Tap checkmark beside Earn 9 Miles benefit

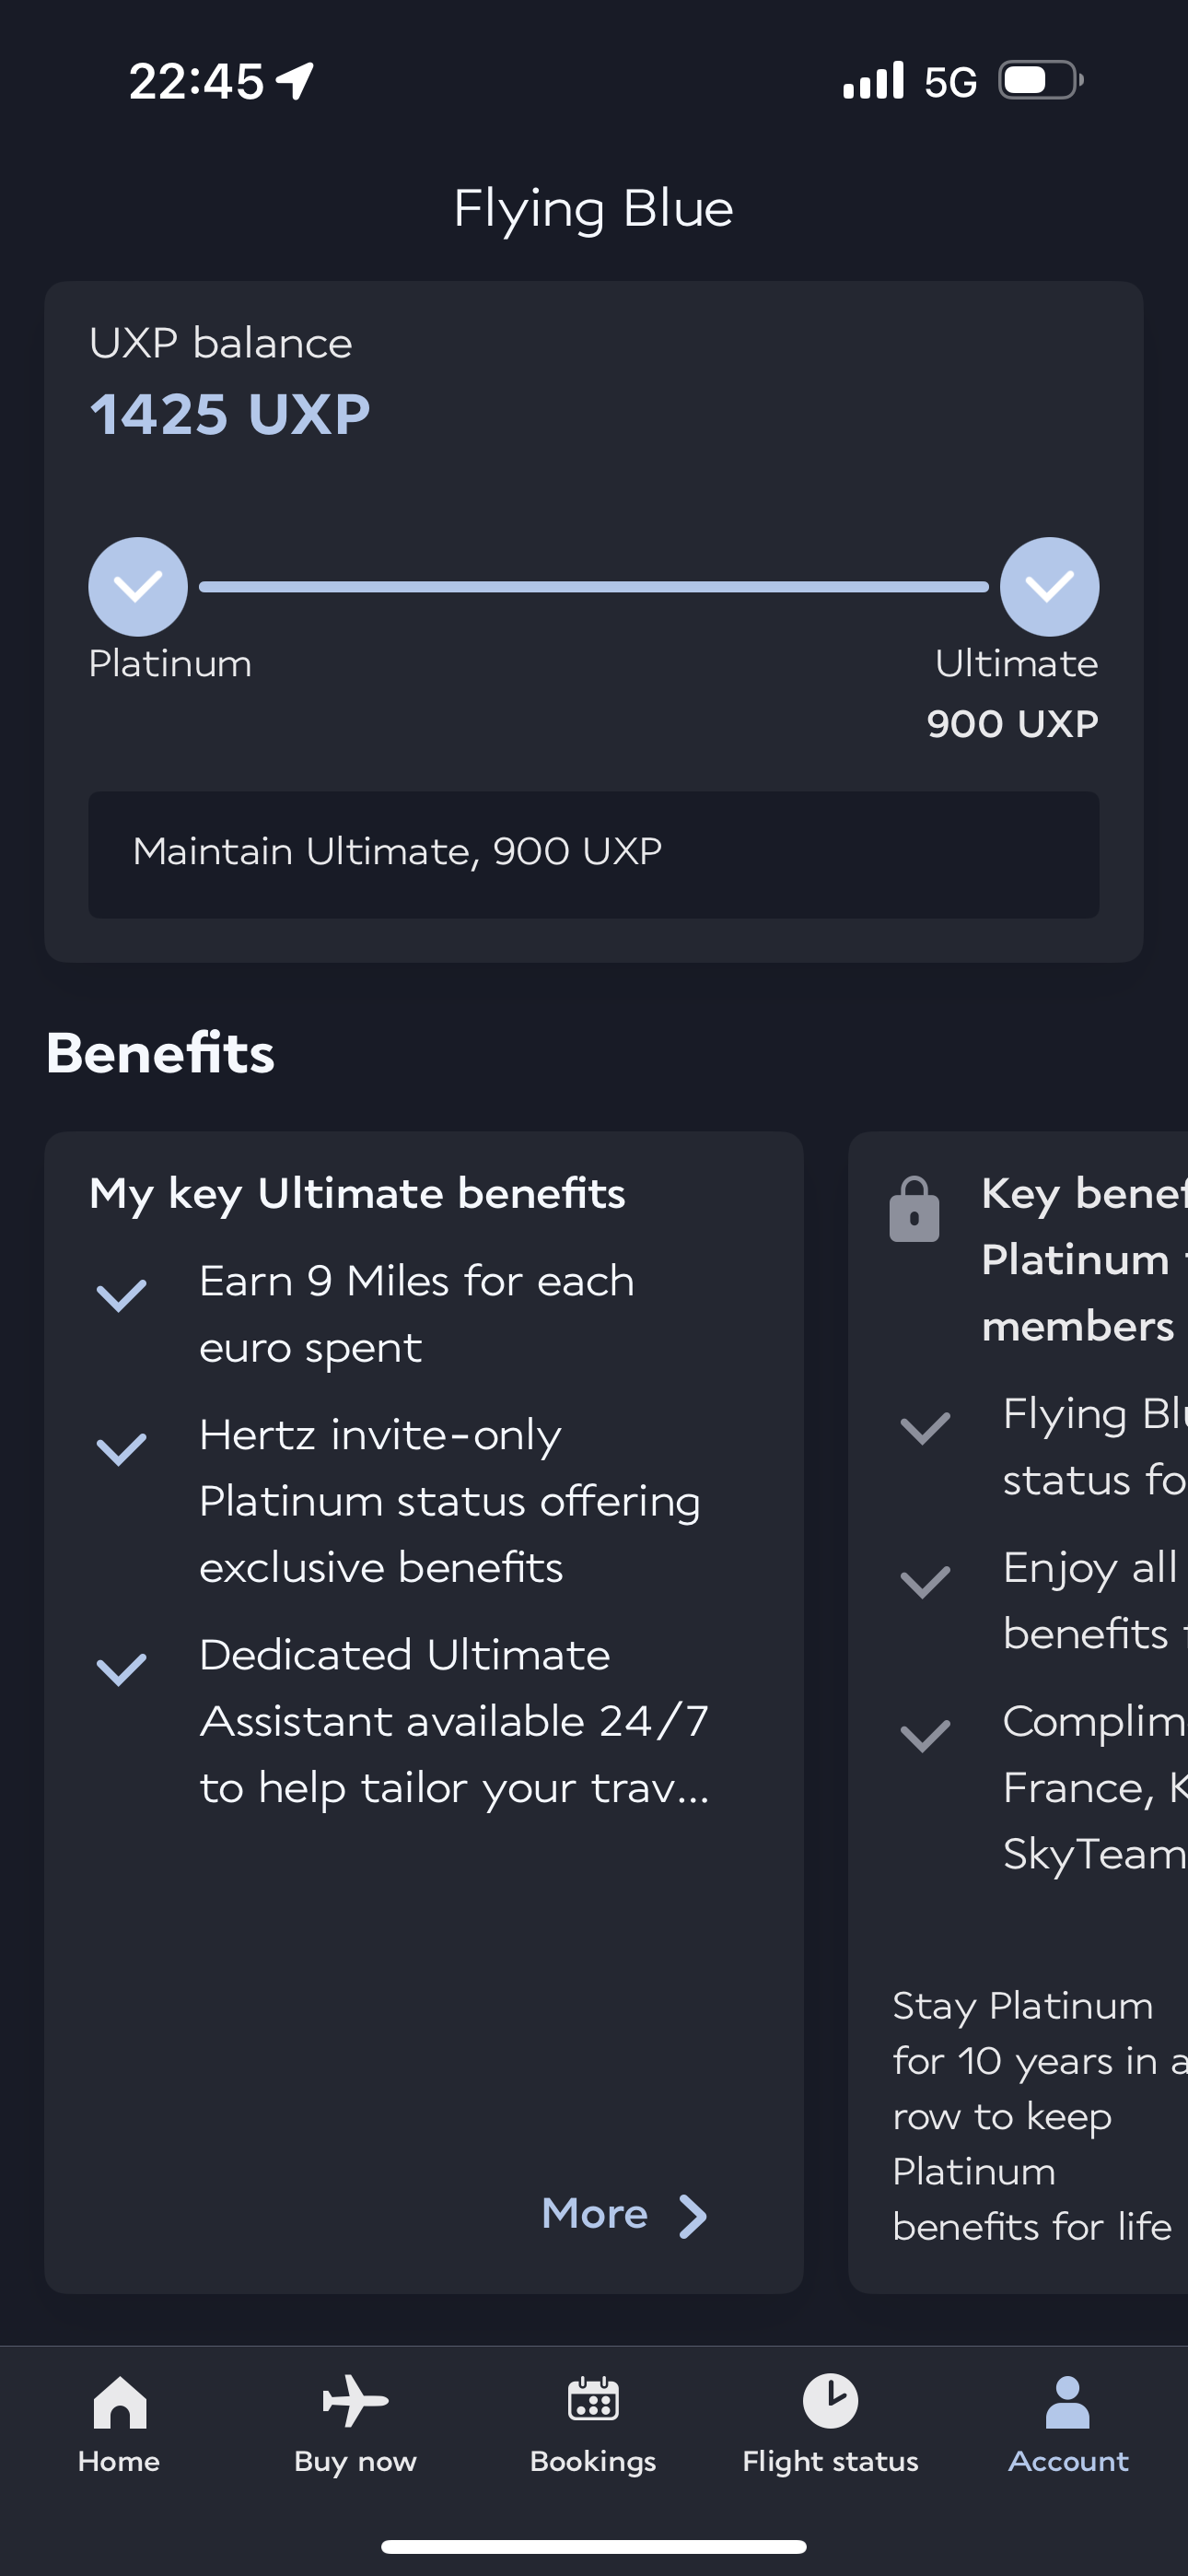pyautogui.click(x=121, y=1295)
